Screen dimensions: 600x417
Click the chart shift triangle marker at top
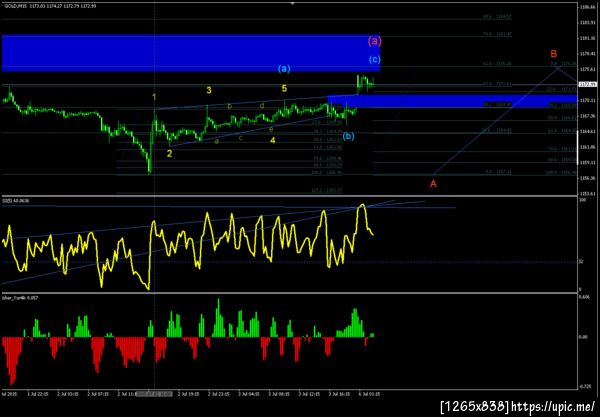(x=292, y=3)
